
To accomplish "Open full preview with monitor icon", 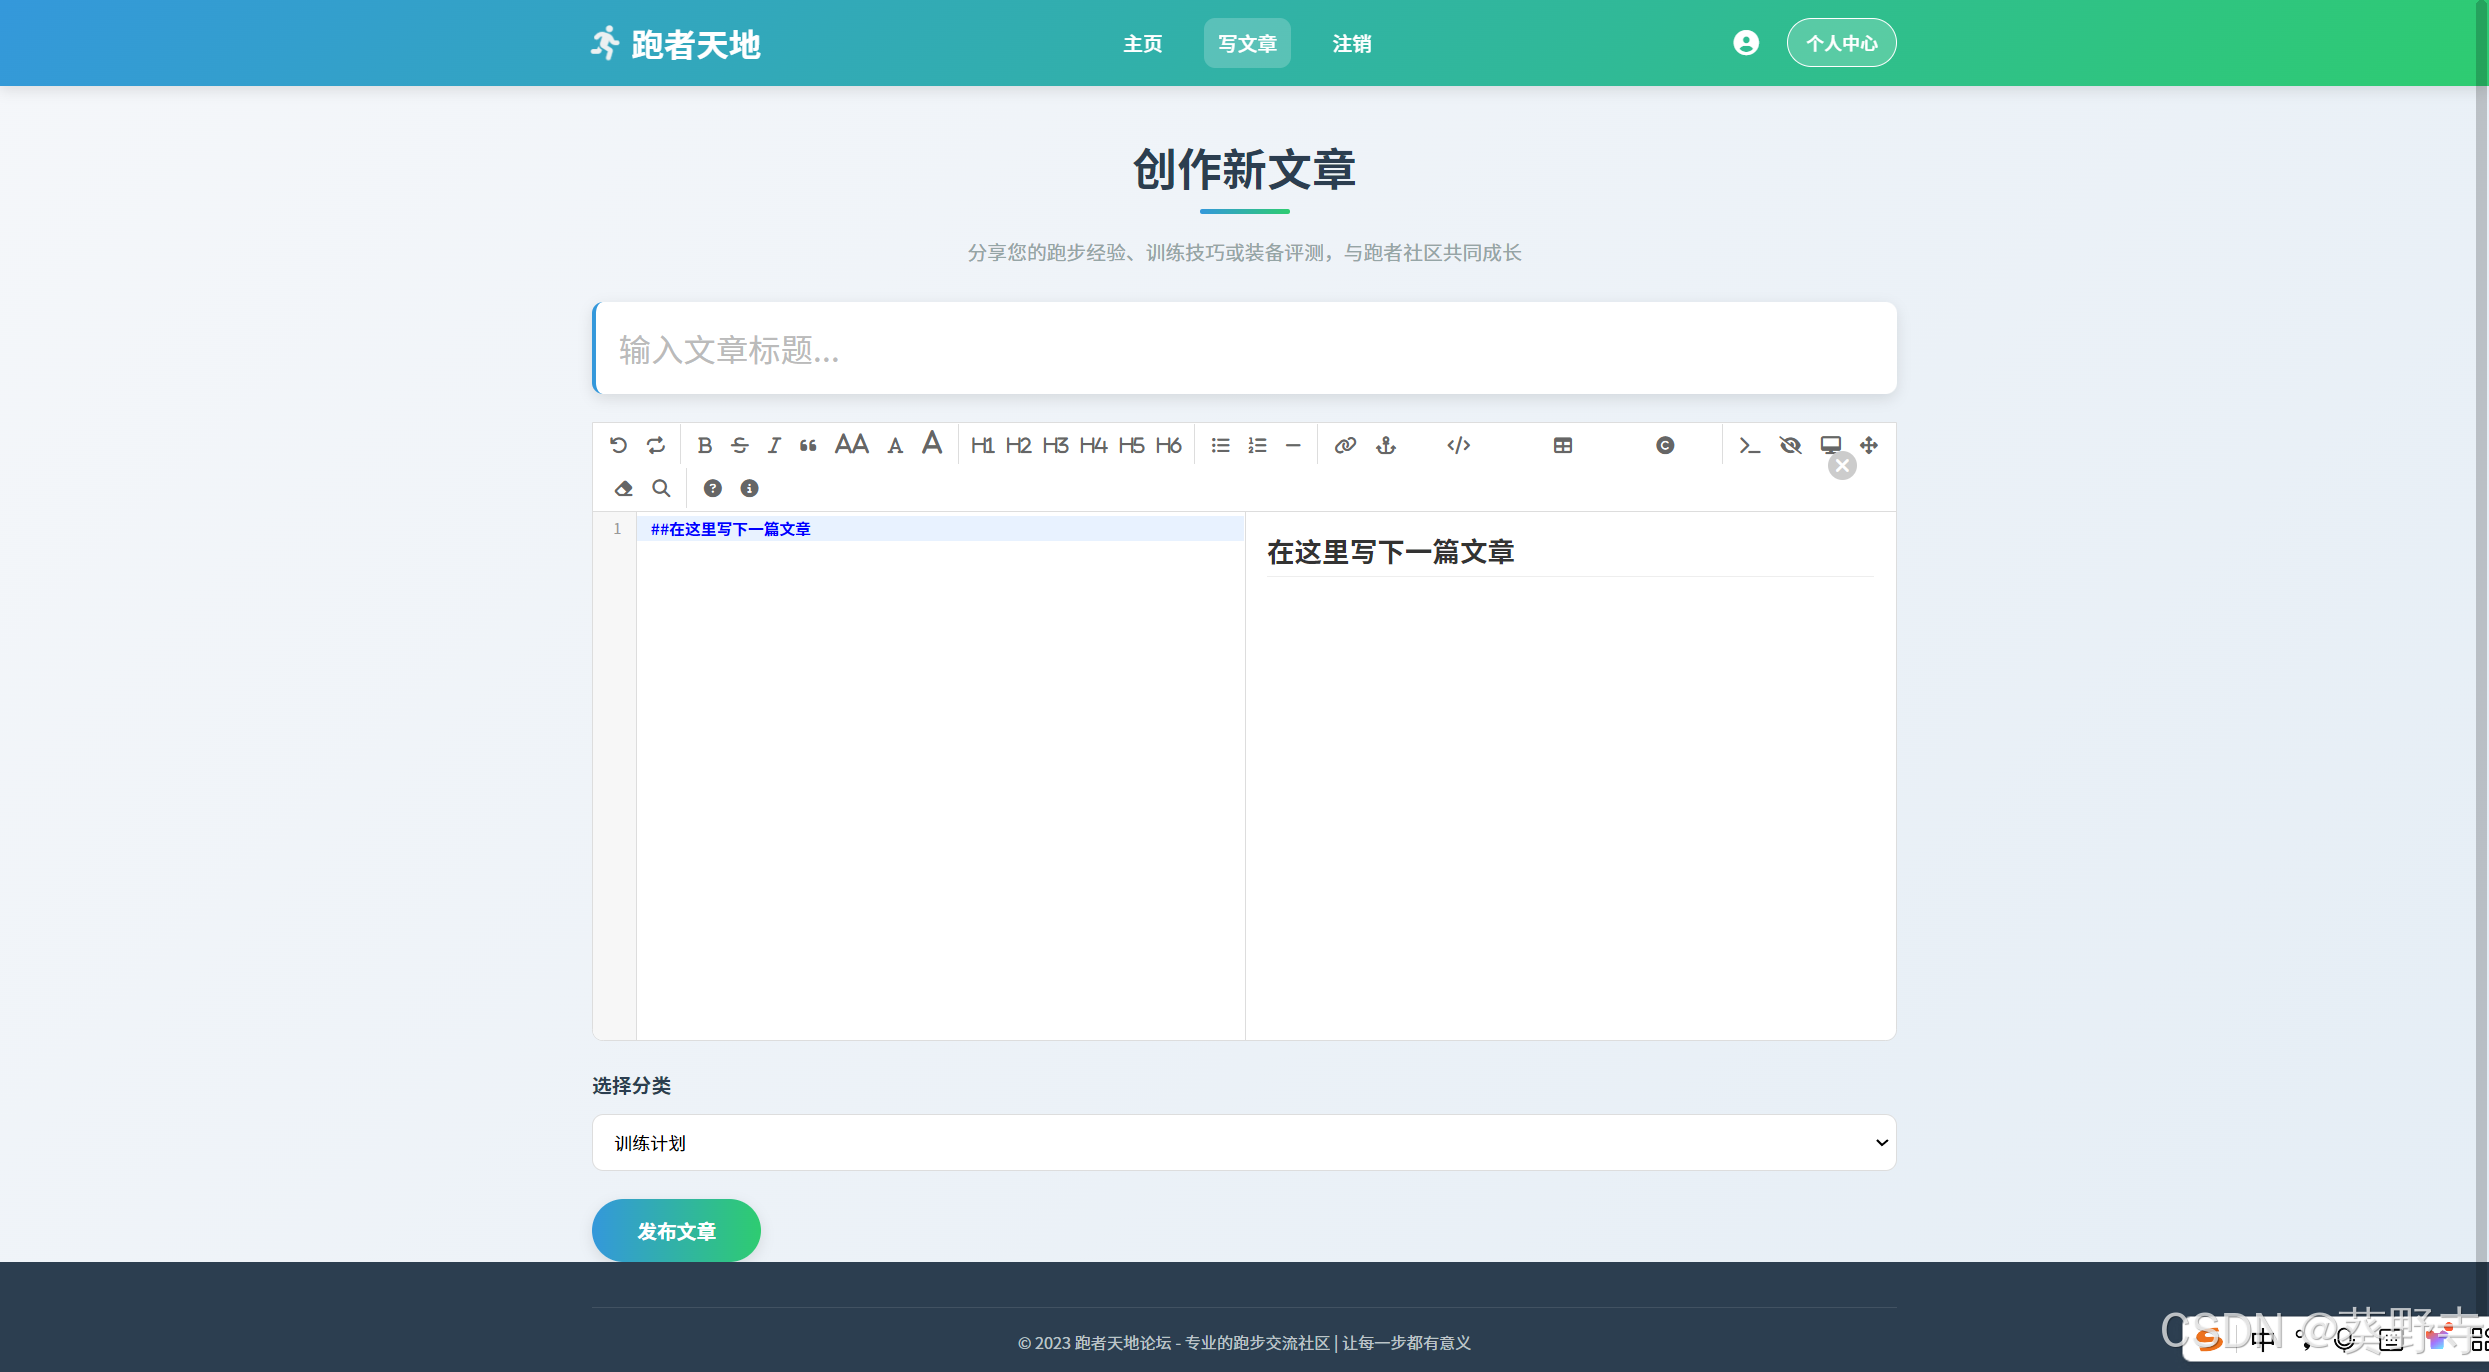I will pyautogui.click(x=1830, y=445).
